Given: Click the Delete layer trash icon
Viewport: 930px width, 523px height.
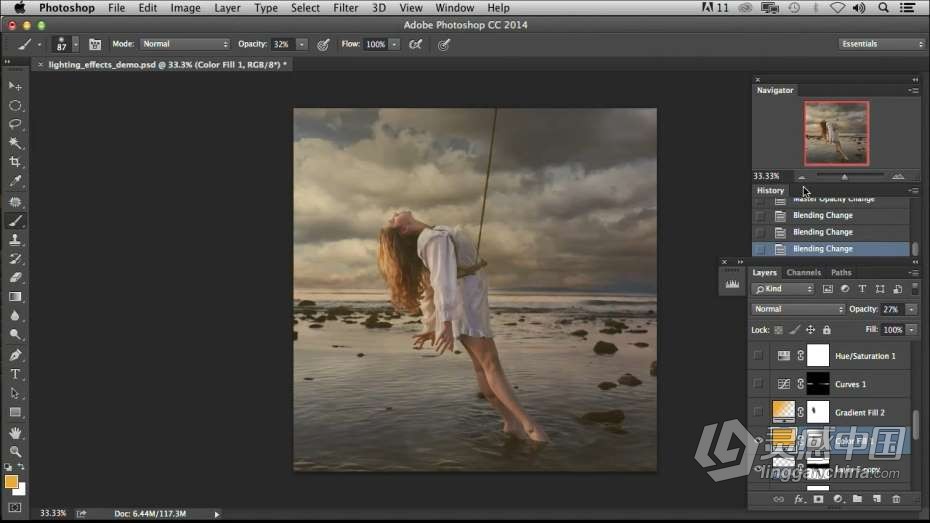Looking at the screenshot, I should coord(896,499).
